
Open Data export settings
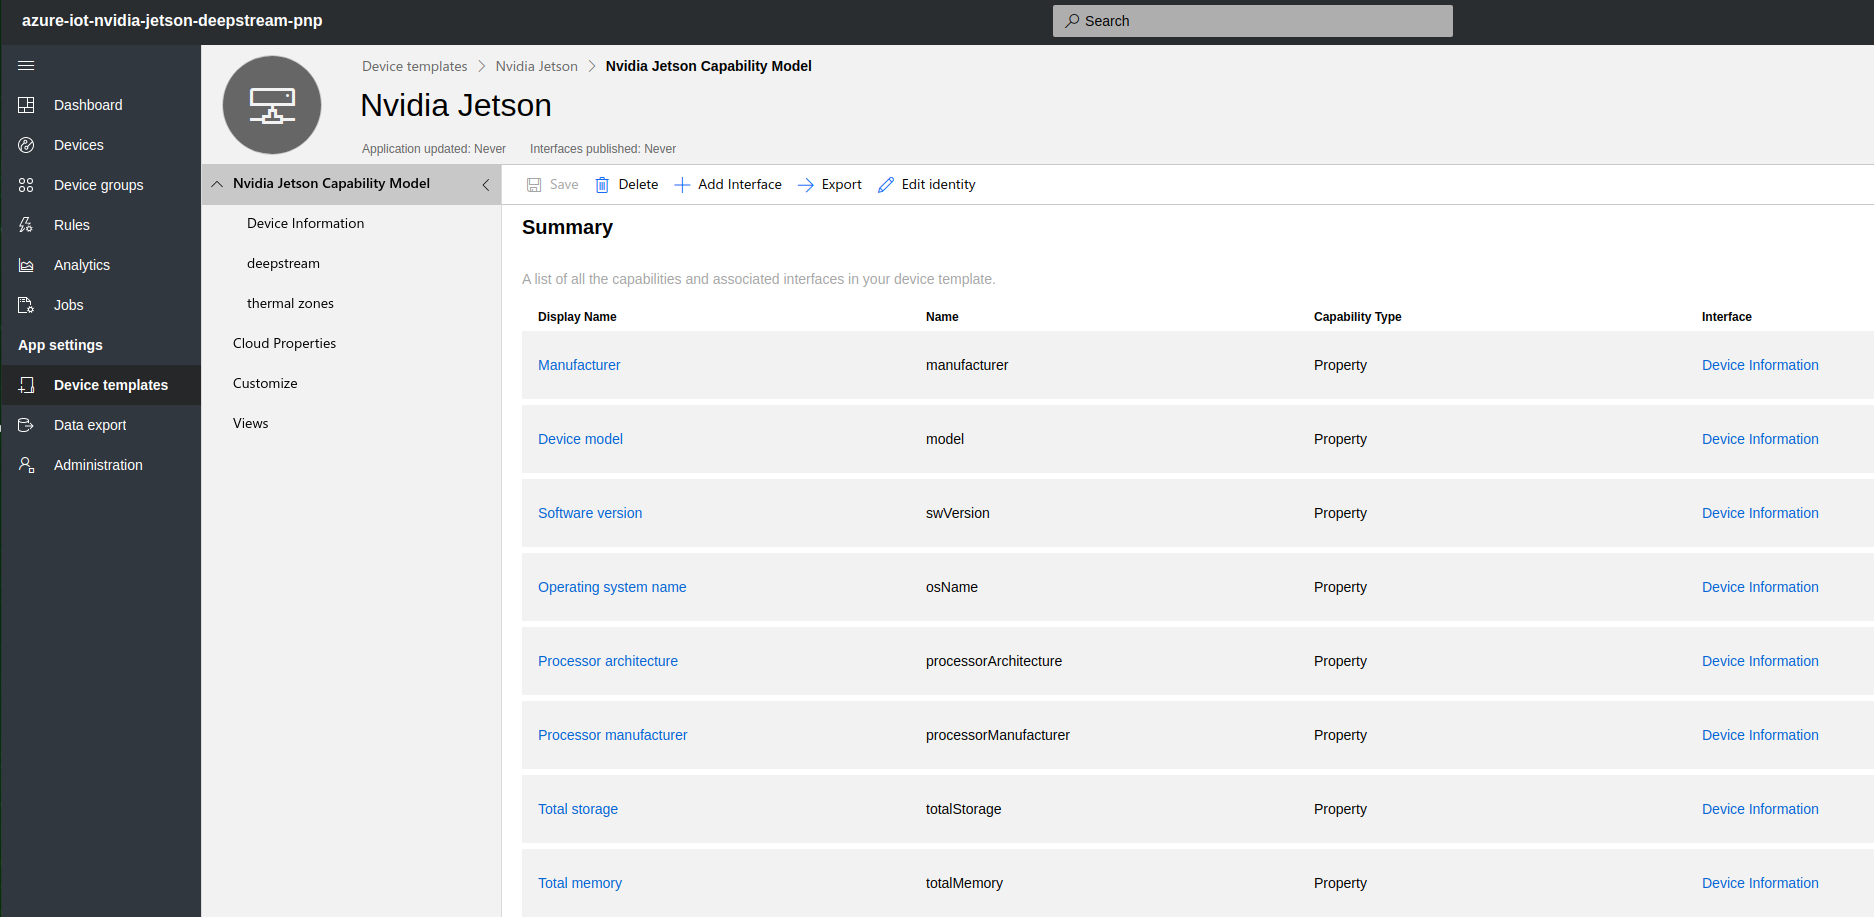click(90, 425)
